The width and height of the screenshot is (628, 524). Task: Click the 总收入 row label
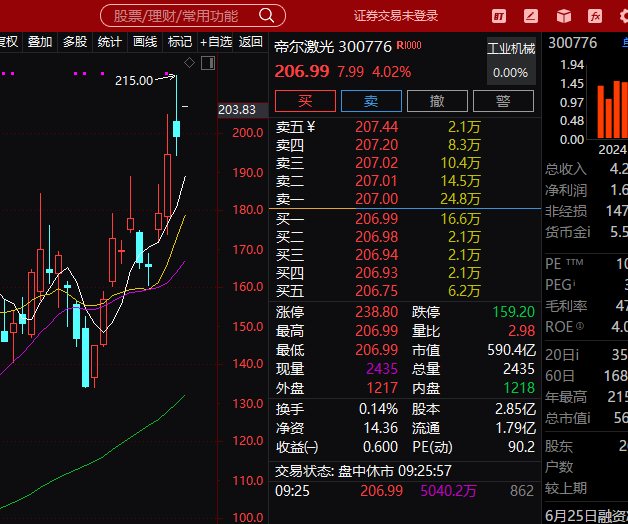(566, 169)
